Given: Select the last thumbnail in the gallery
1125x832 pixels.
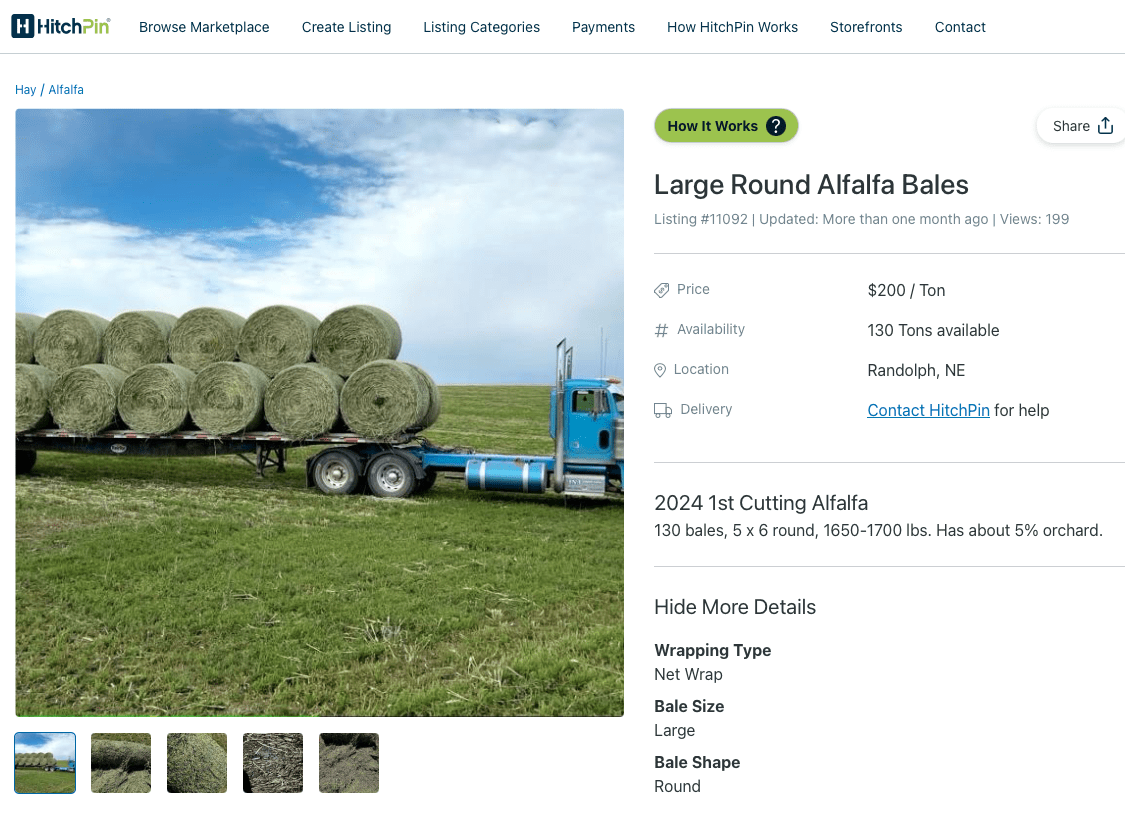Looking at the screenshot, I should tap(349, 763).
